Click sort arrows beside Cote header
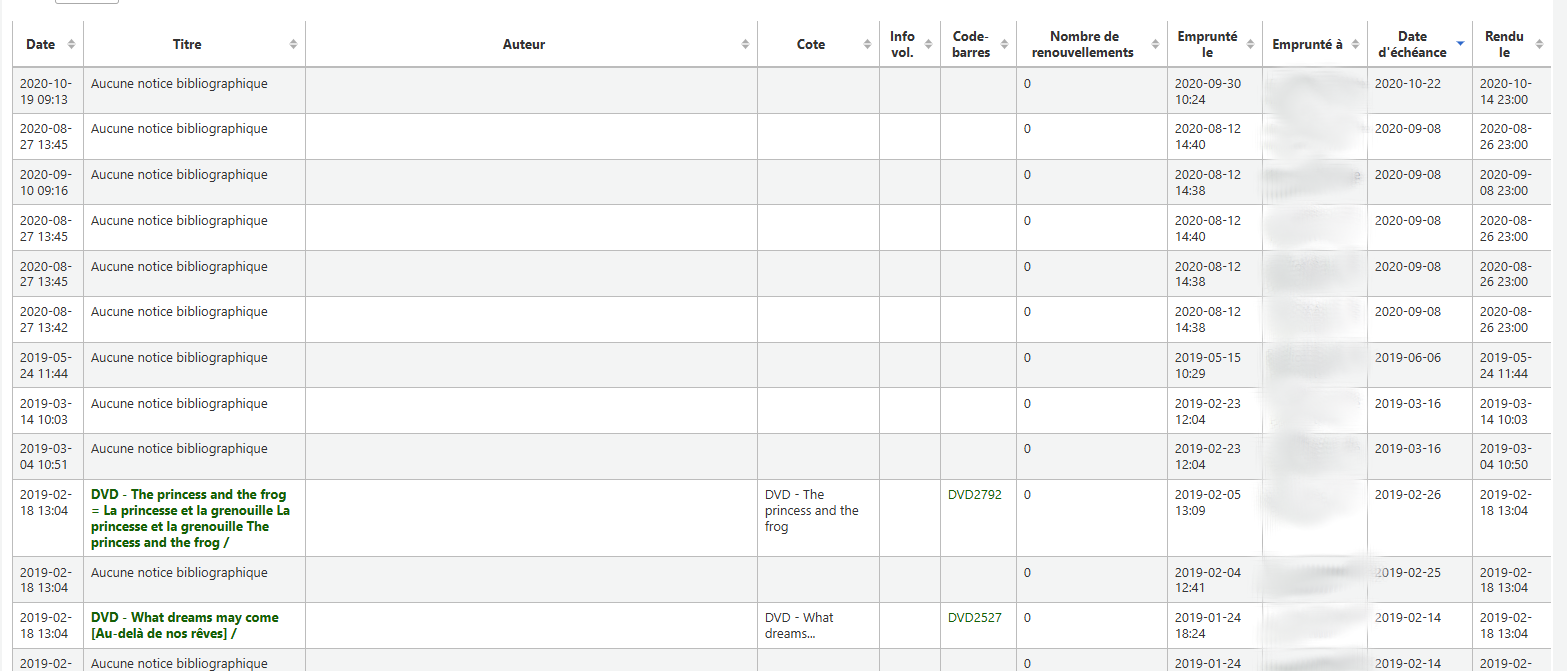 pyautogui.click(x=867, y=45)
